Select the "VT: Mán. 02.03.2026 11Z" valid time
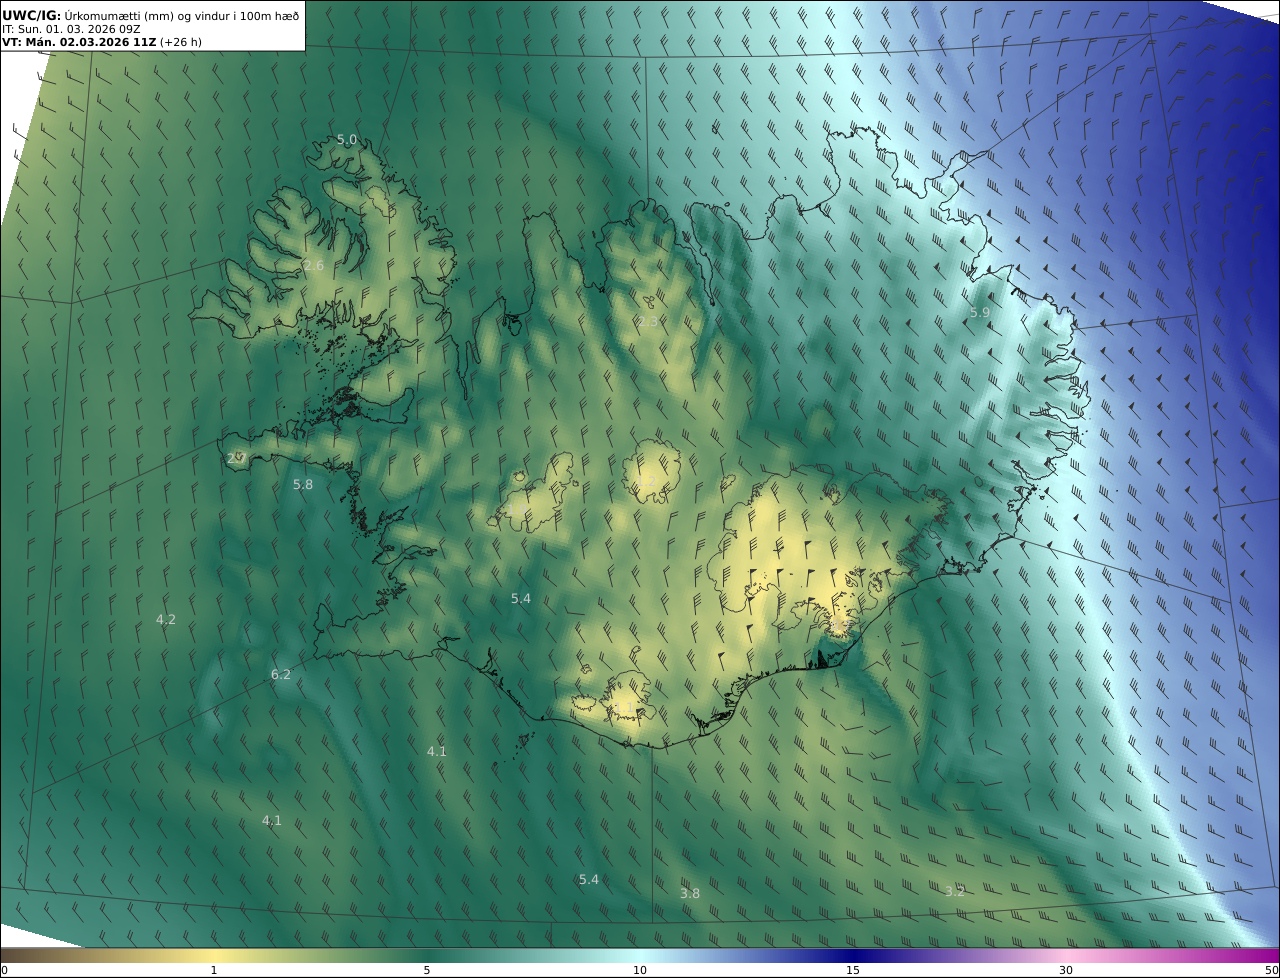Image resolution: width=1280 pixels, height=978 pixels. pyautogui.click(x=79, y=43)
